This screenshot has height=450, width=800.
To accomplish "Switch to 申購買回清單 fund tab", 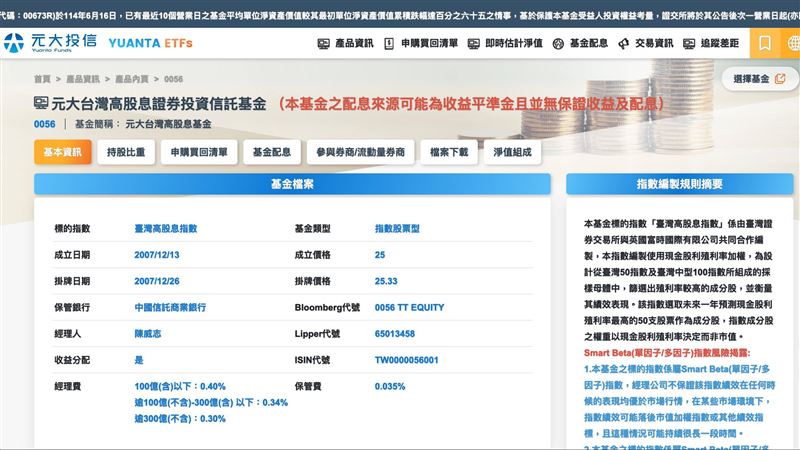I will (199, 152).
